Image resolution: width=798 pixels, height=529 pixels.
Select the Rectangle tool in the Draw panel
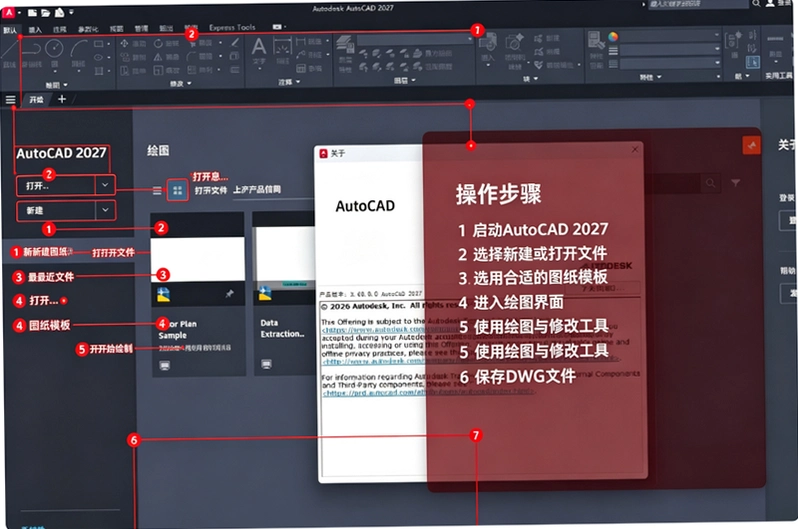(99, 44)
